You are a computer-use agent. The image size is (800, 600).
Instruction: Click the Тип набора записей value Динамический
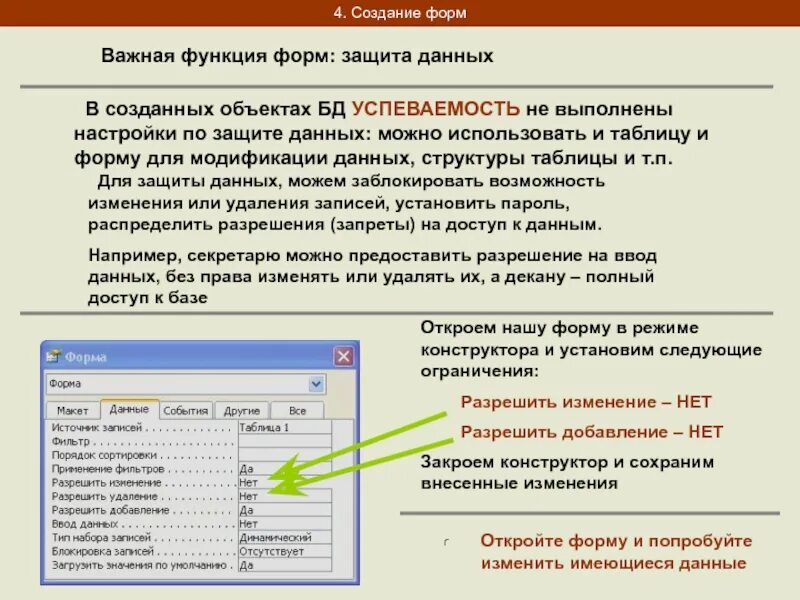click(x=285, y=538)
